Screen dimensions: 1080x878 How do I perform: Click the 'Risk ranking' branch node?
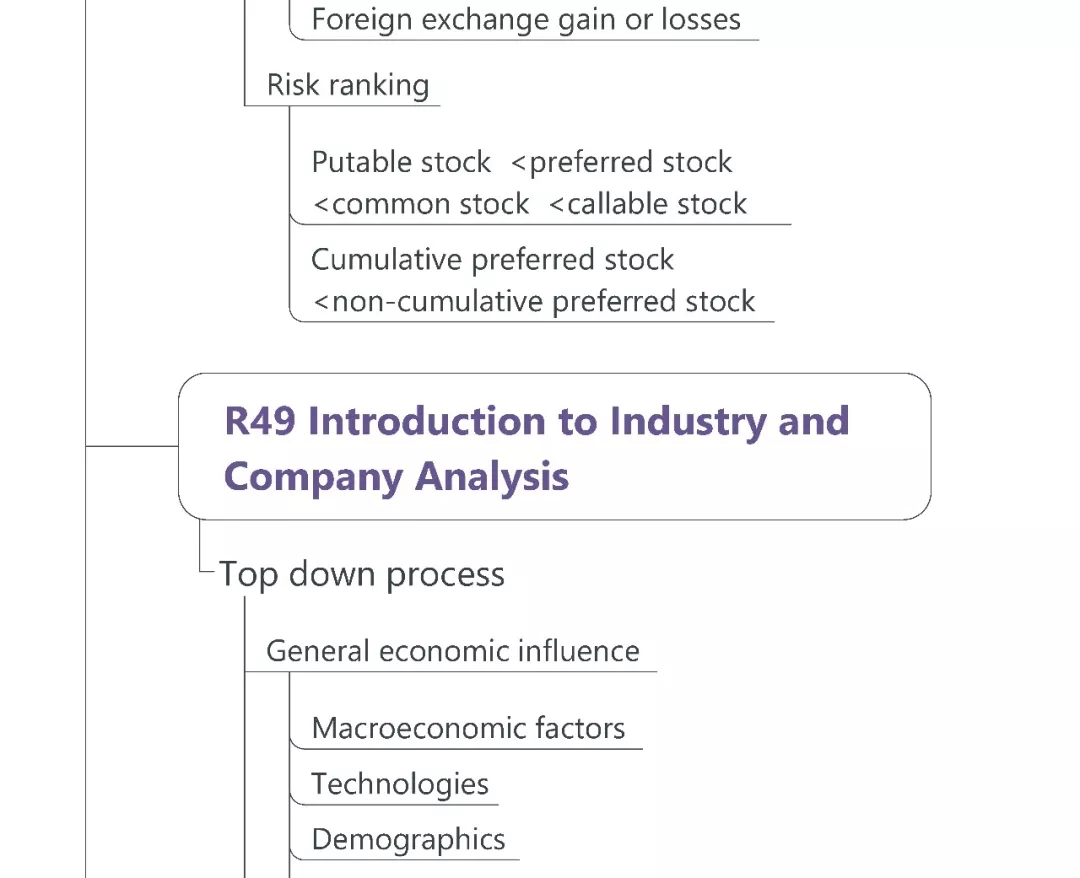click(347, 85)
